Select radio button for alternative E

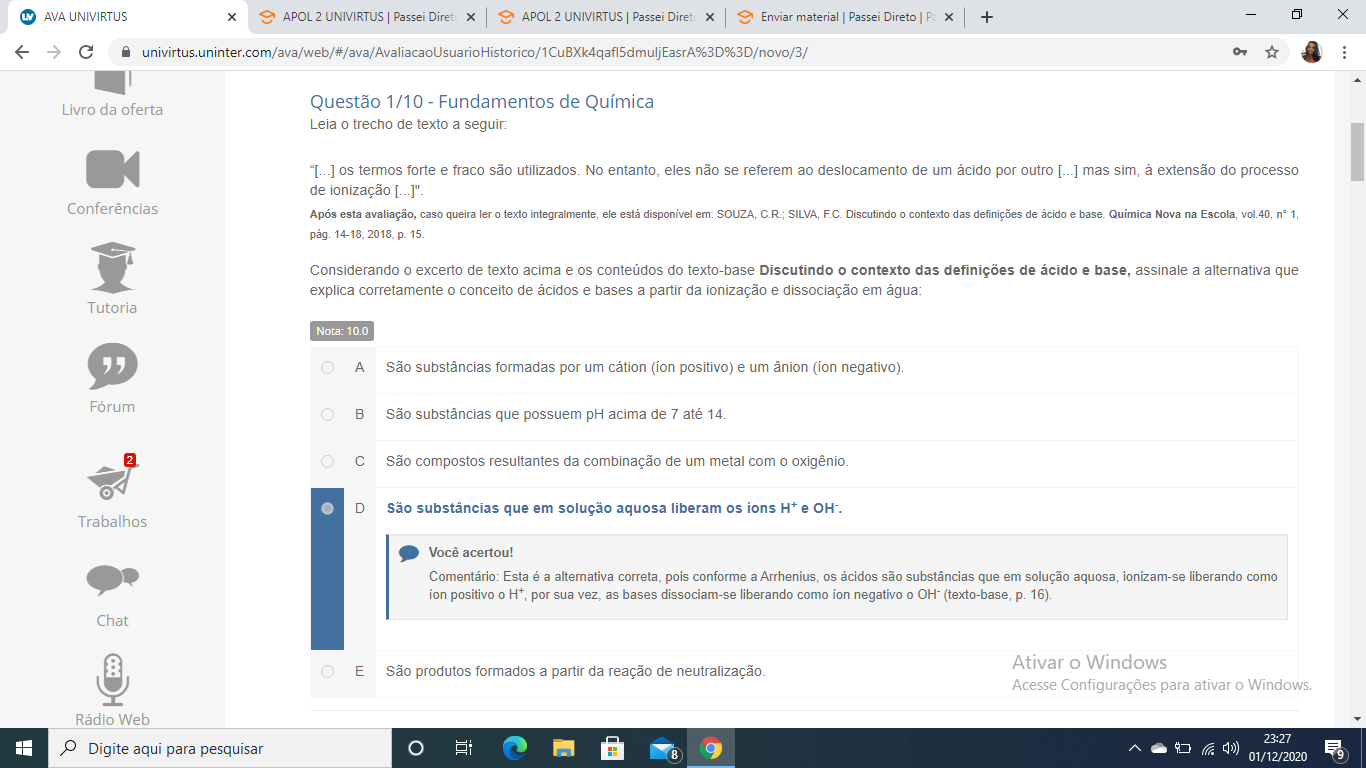327,672
